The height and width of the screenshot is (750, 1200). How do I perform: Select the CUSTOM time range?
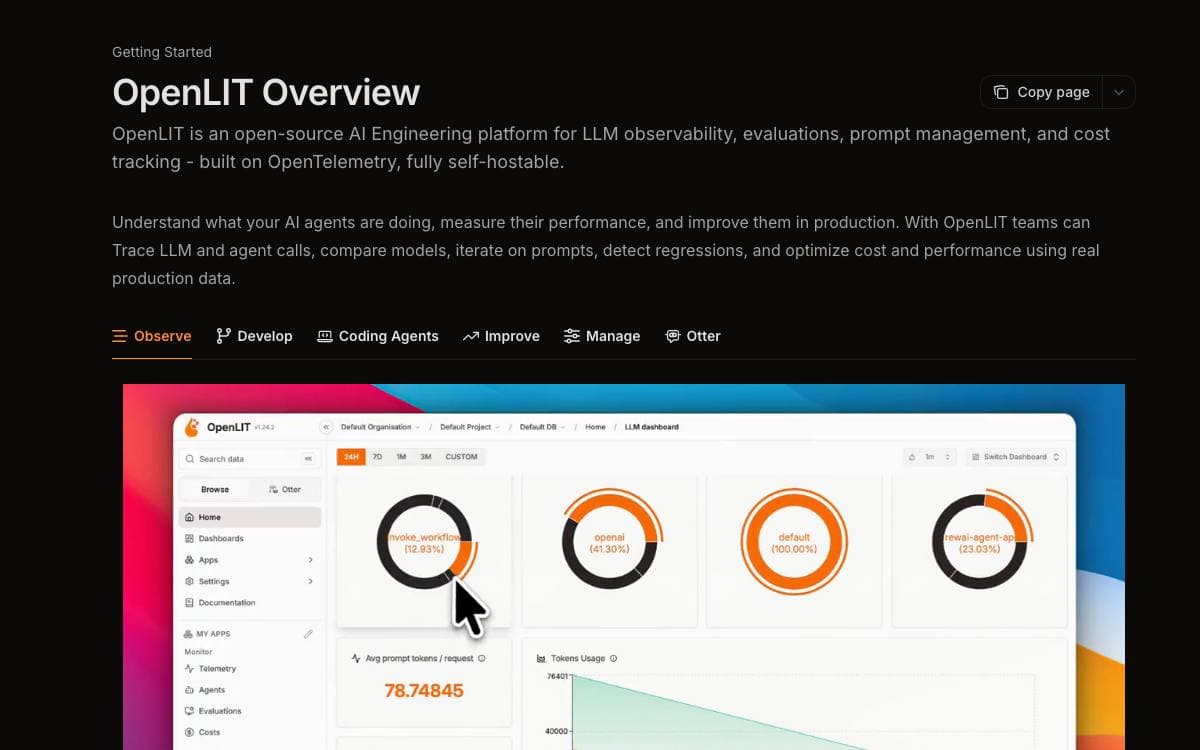click(x=461, y=457)
